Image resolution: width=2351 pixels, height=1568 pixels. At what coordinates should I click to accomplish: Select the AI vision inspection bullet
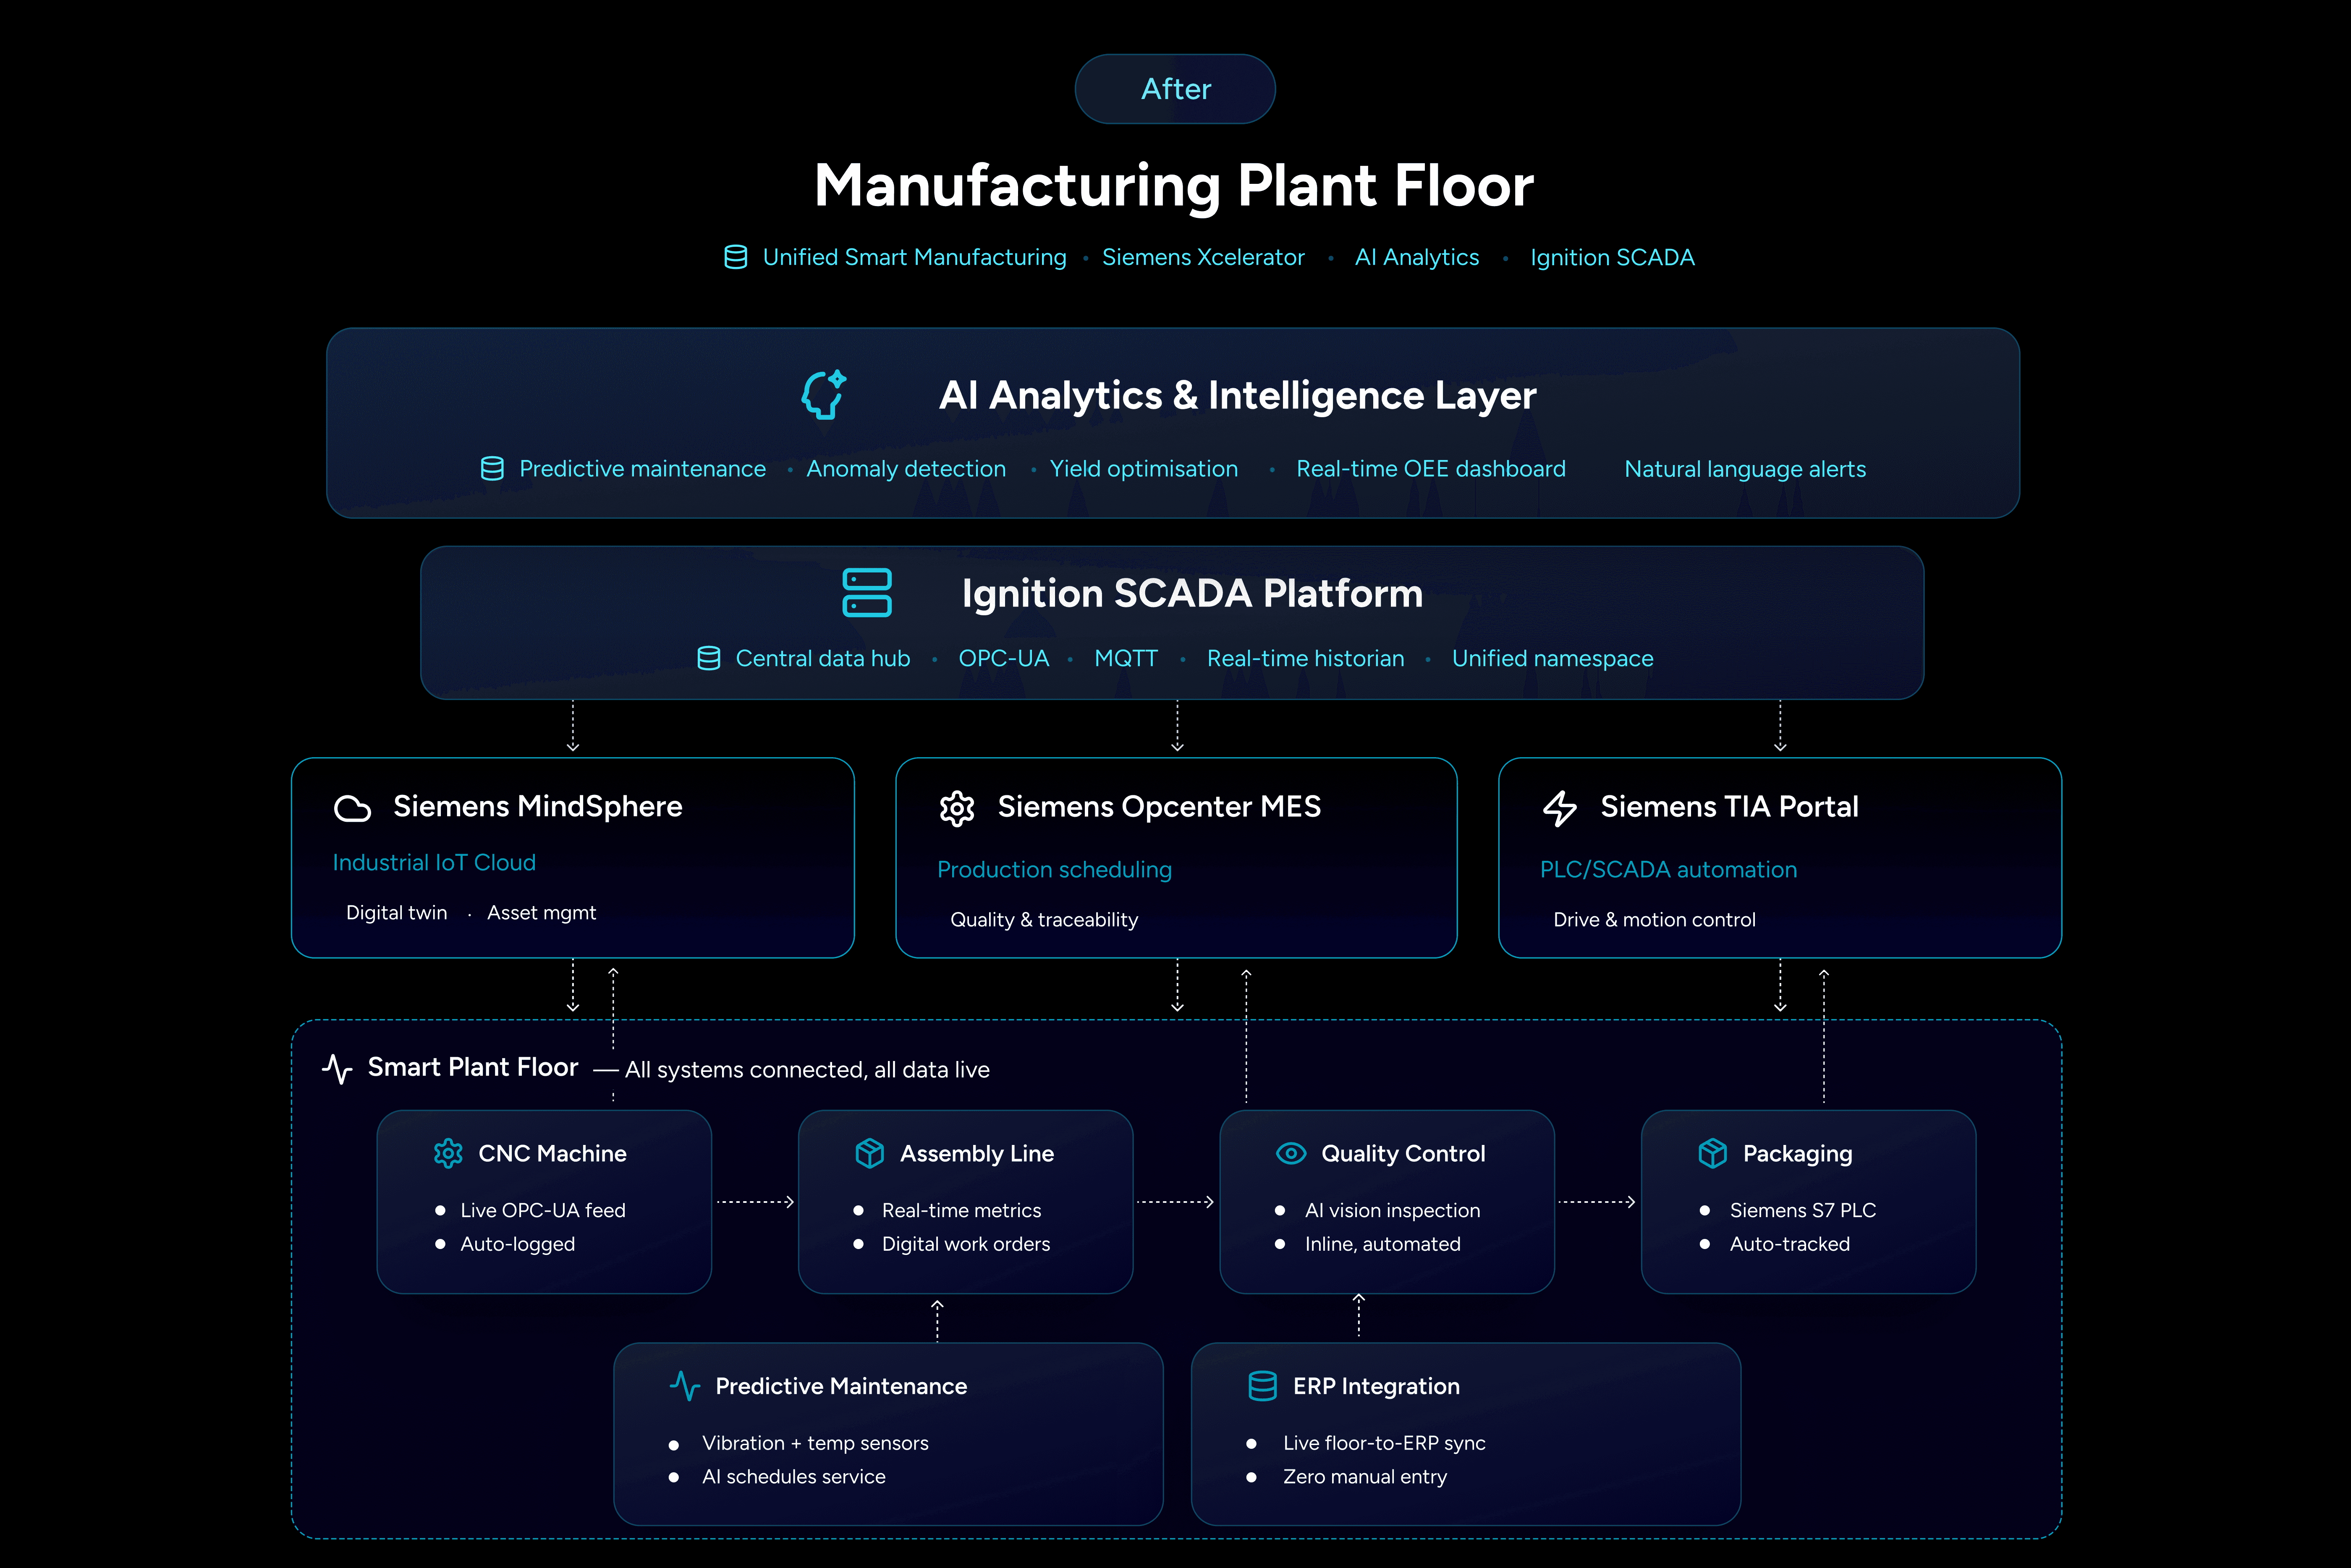pos(1392,1210)
